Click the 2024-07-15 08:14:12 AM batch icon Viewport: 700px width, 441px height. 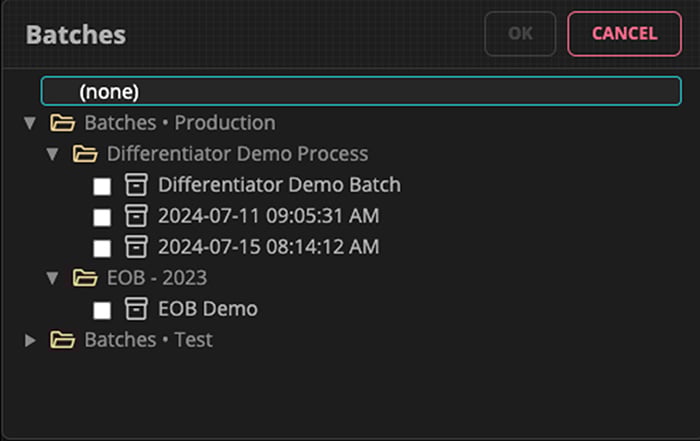pyautogui.click(x=135, y=247)
